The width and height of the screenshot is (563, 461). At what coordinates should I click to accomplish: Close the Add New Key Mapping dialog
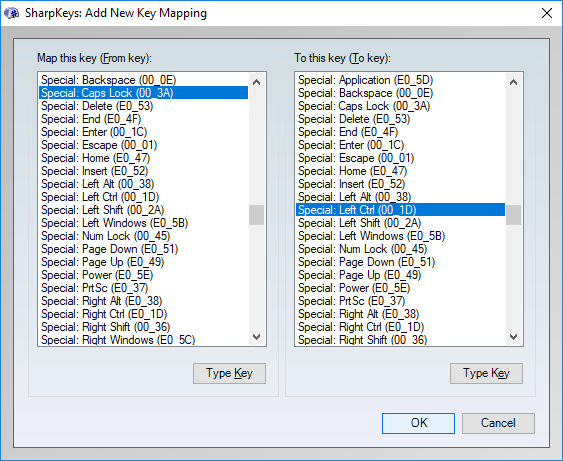546,13
